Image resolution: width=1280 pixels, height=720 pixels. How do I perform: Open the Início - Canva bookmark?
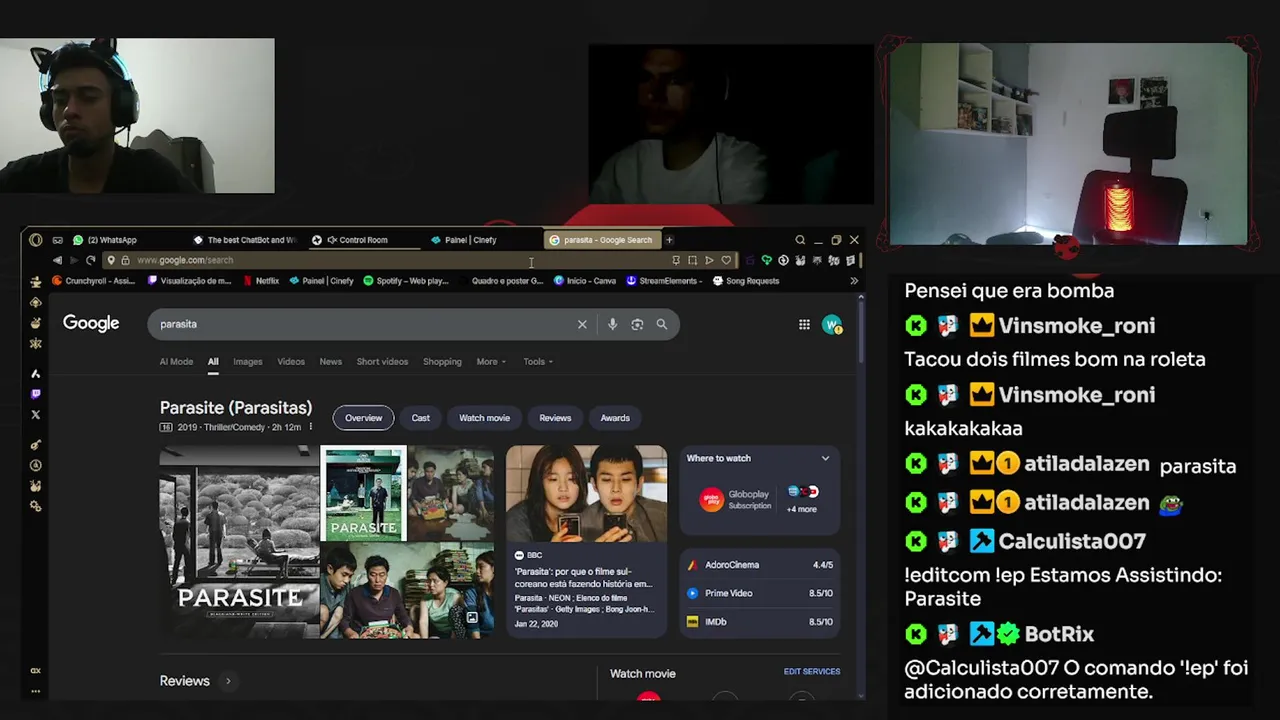[585, 281]
